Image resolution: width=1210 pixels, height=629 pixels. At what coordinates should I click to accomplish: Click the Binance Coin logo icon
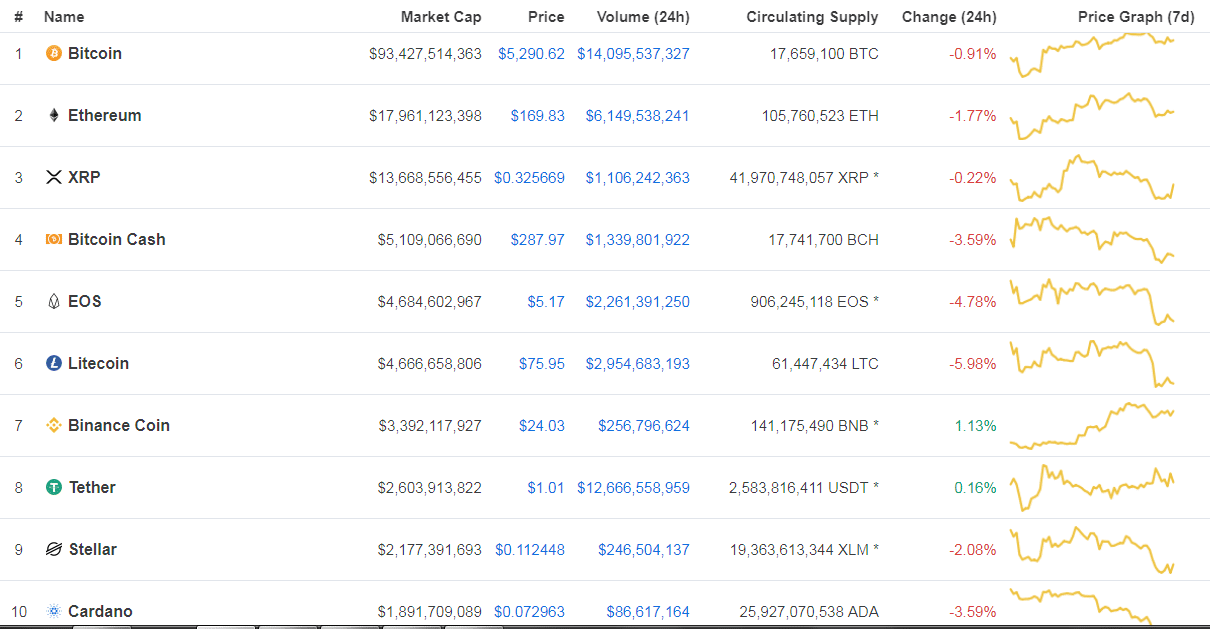(x=54, y=425)
